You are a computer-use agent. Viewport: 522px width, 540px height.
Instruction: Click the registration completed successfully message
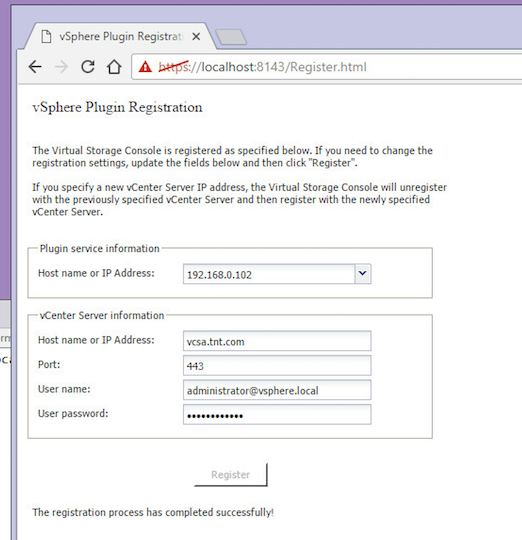tap(153, 512)
